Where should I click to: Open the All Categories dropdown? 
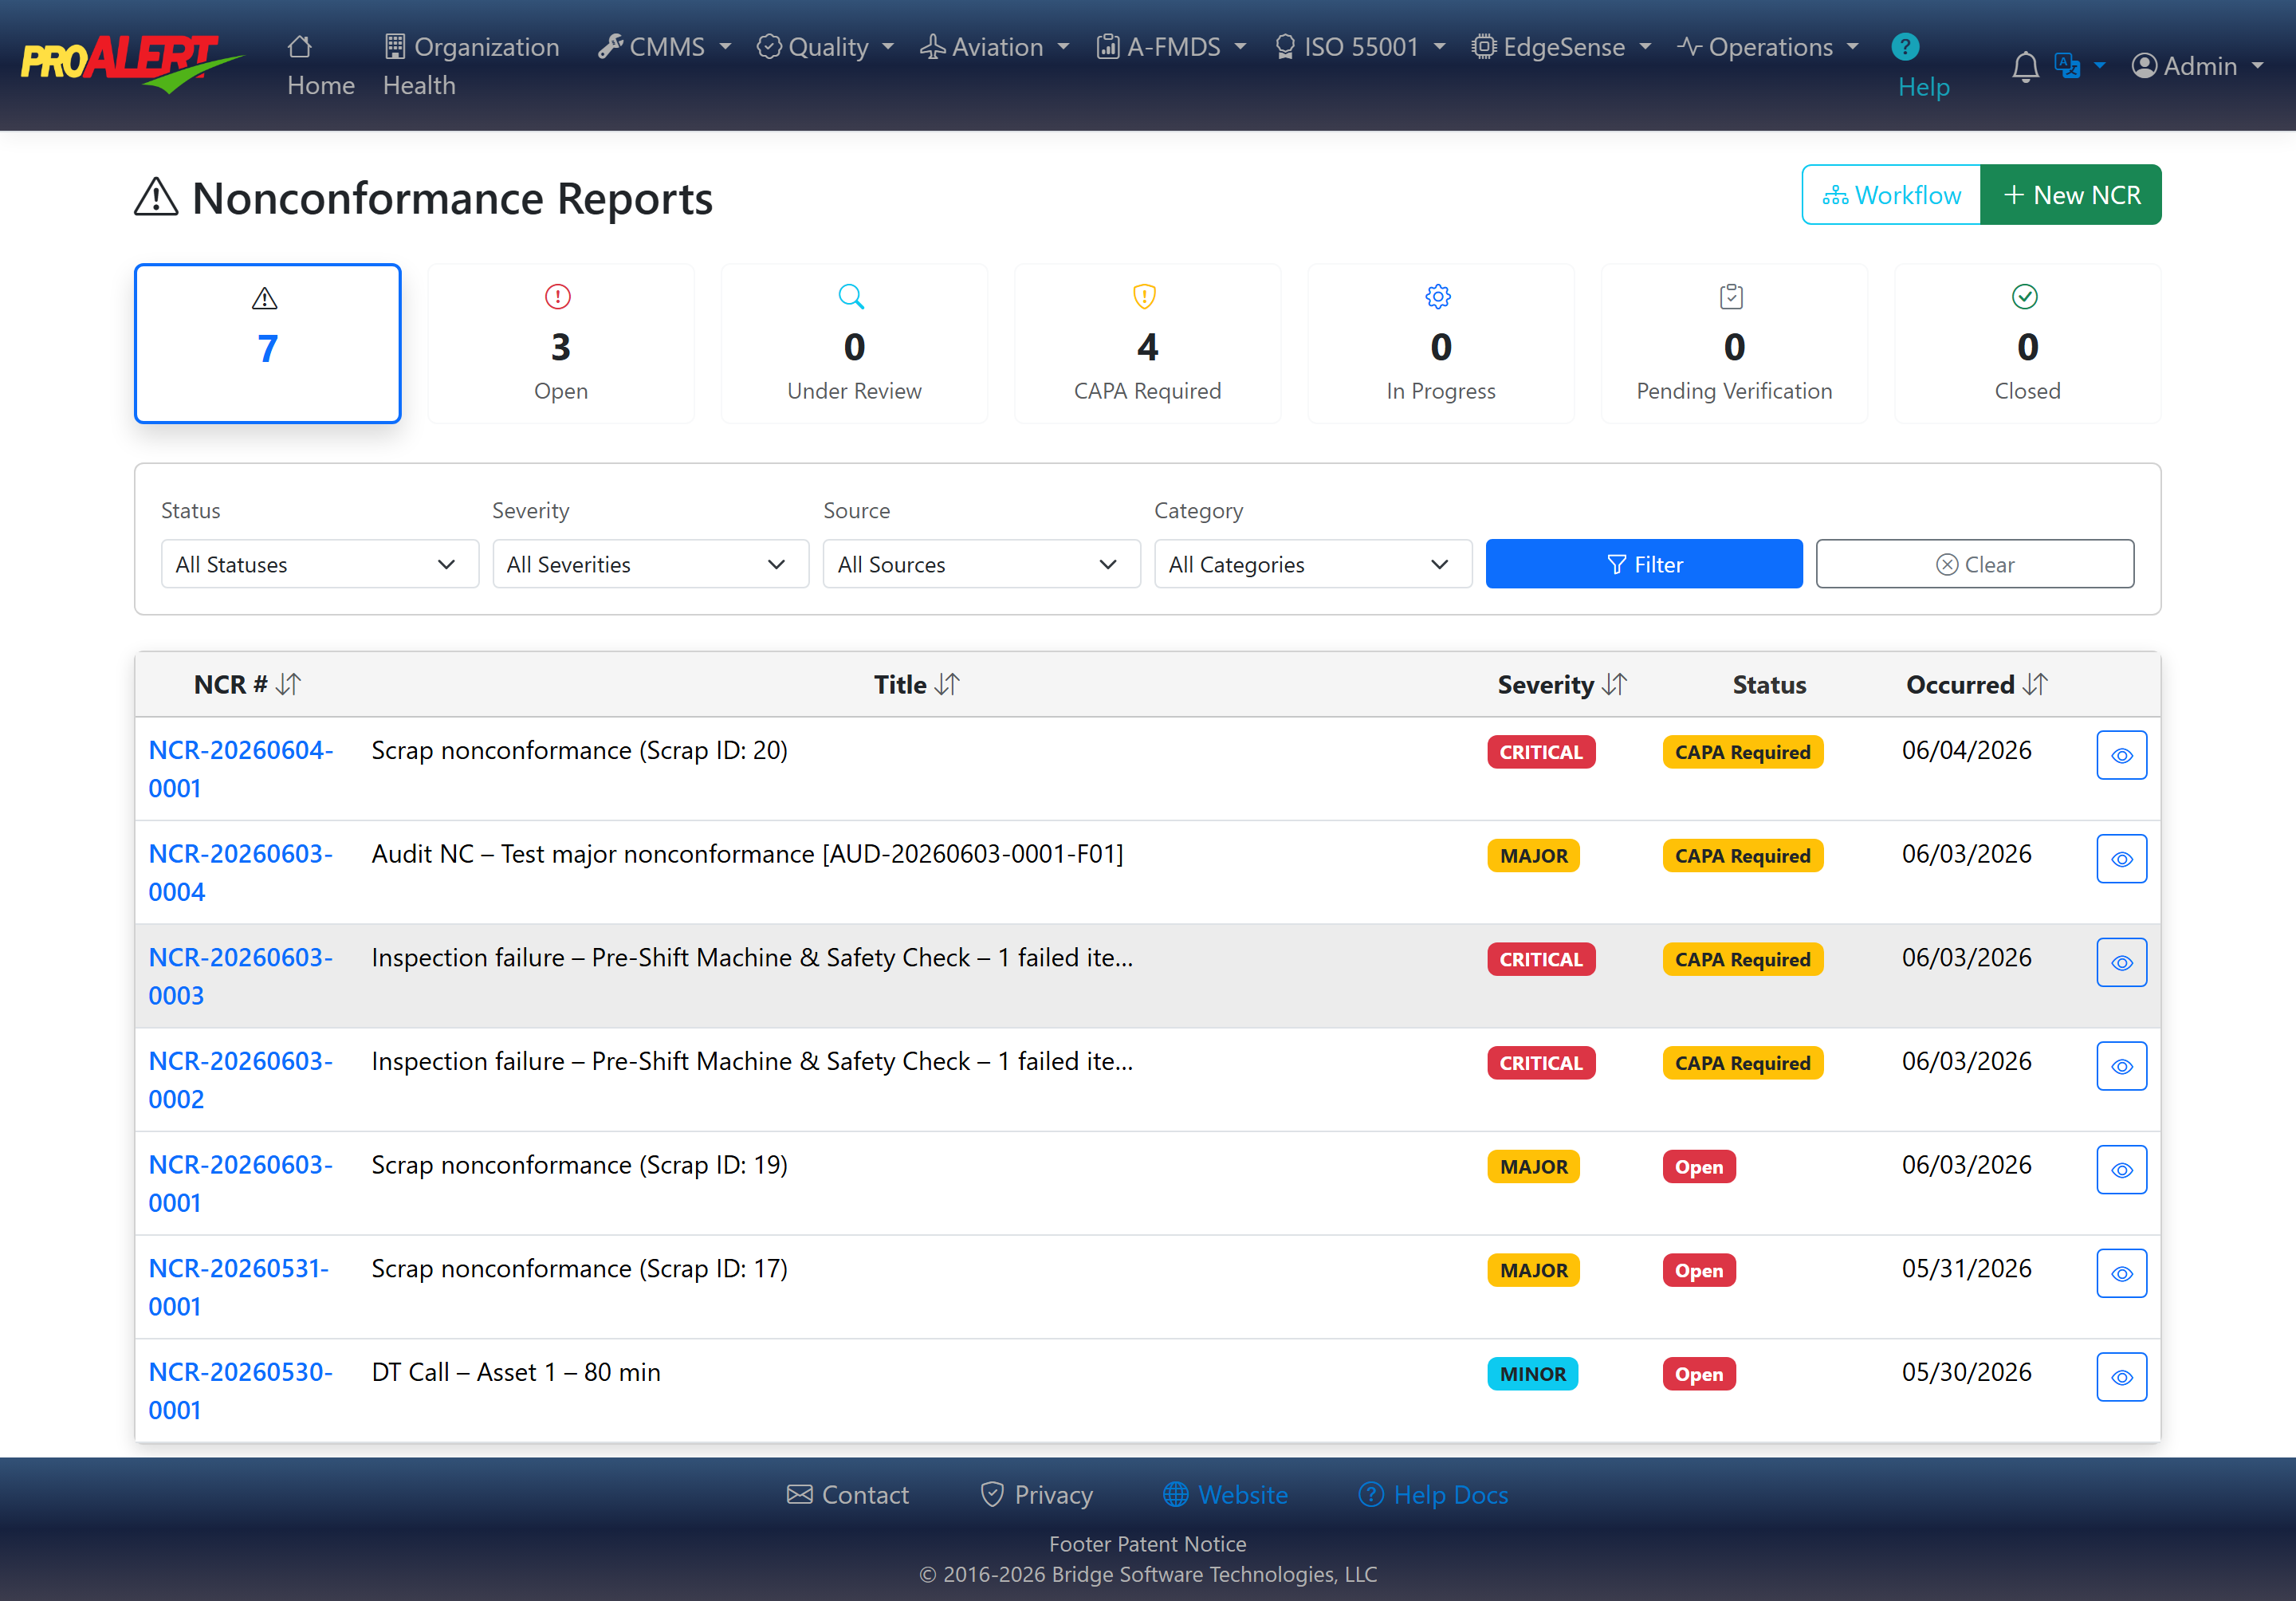pyautogui.click(x=1312, y=564)
